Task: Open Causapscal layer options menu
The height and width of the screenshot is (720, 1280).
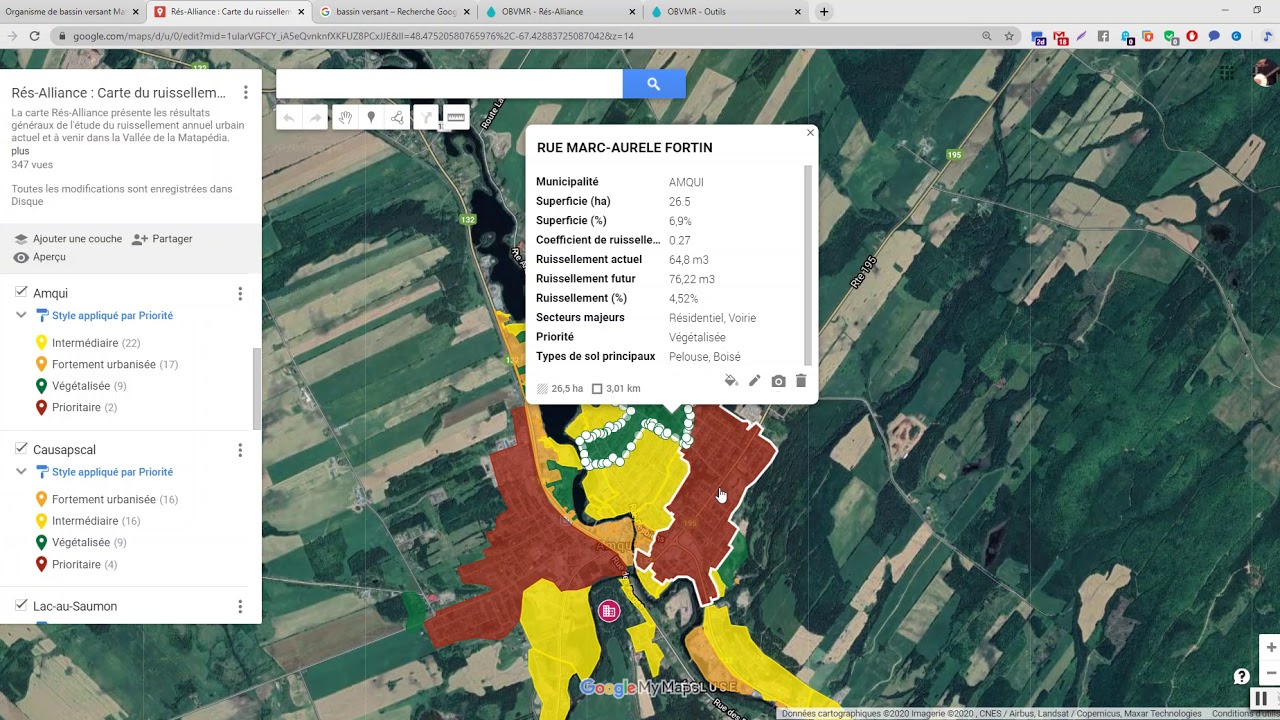Action: tap(240, 450)
